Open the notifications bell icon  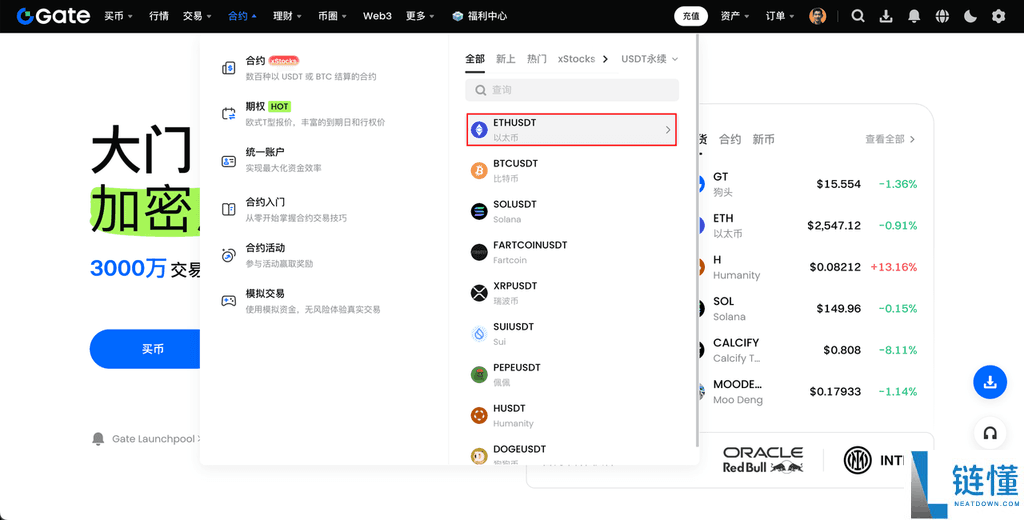[914, 16]
